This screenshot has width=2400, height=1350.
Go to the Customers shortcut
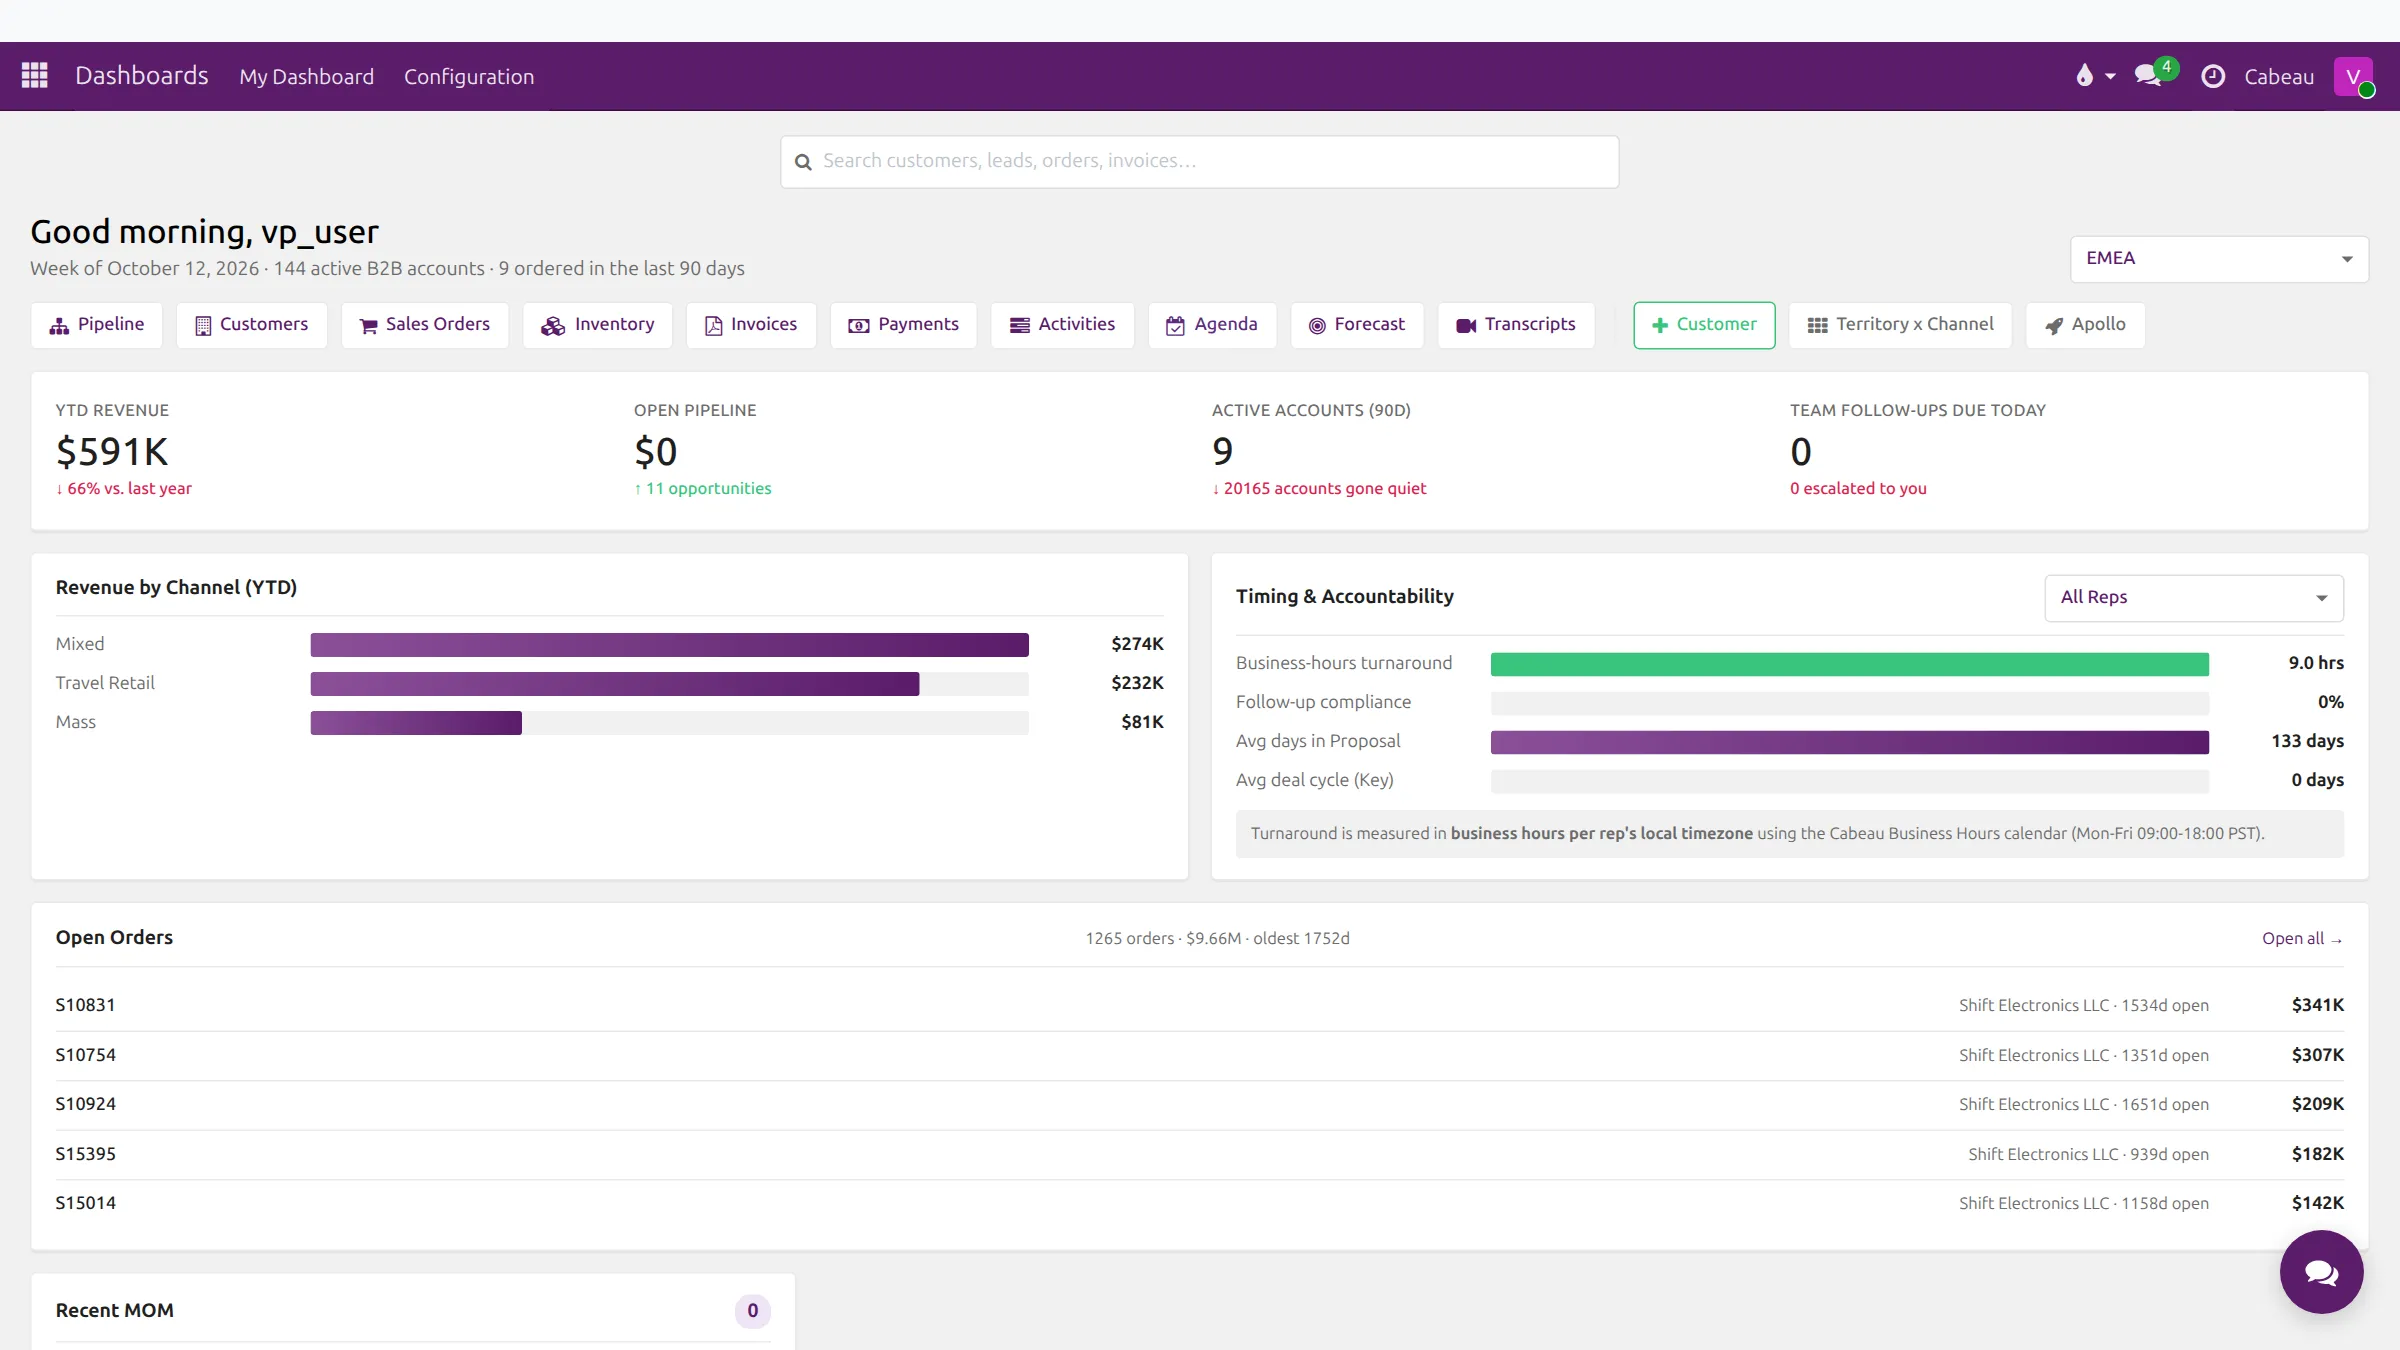click(x=251, y=325)
